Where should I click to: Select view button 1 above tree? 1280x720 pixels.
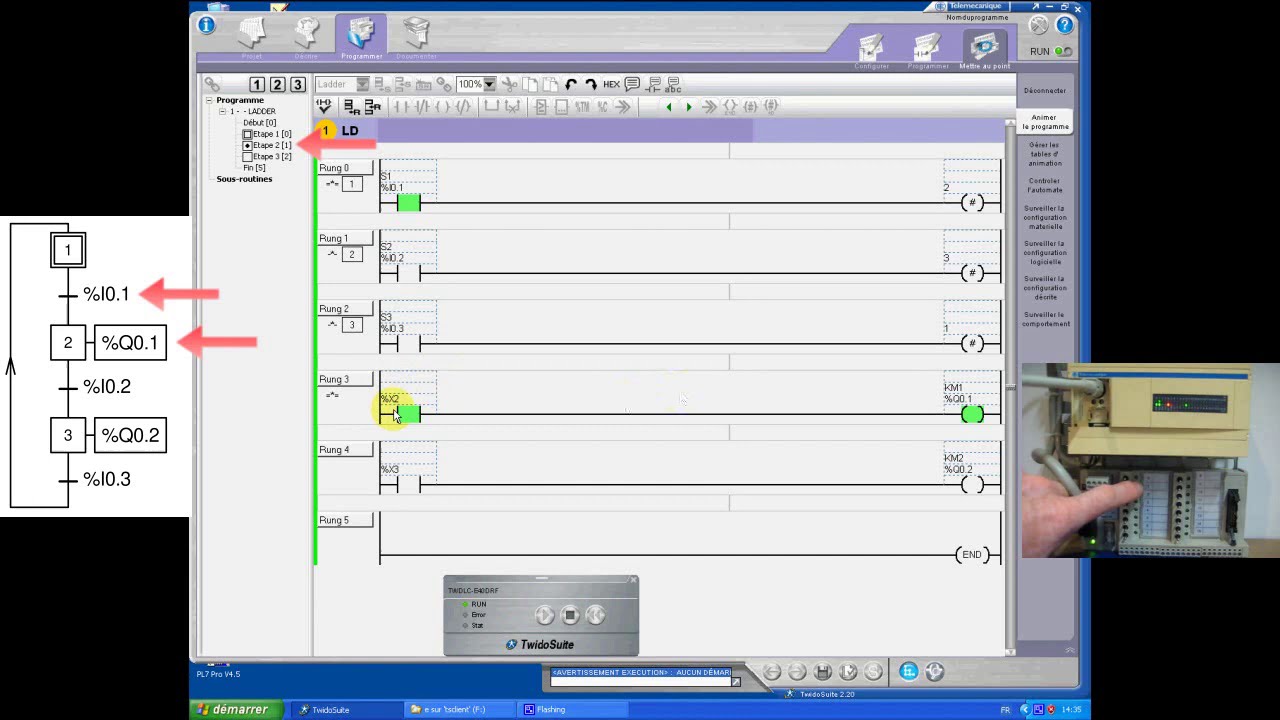(x=257, y=85)
